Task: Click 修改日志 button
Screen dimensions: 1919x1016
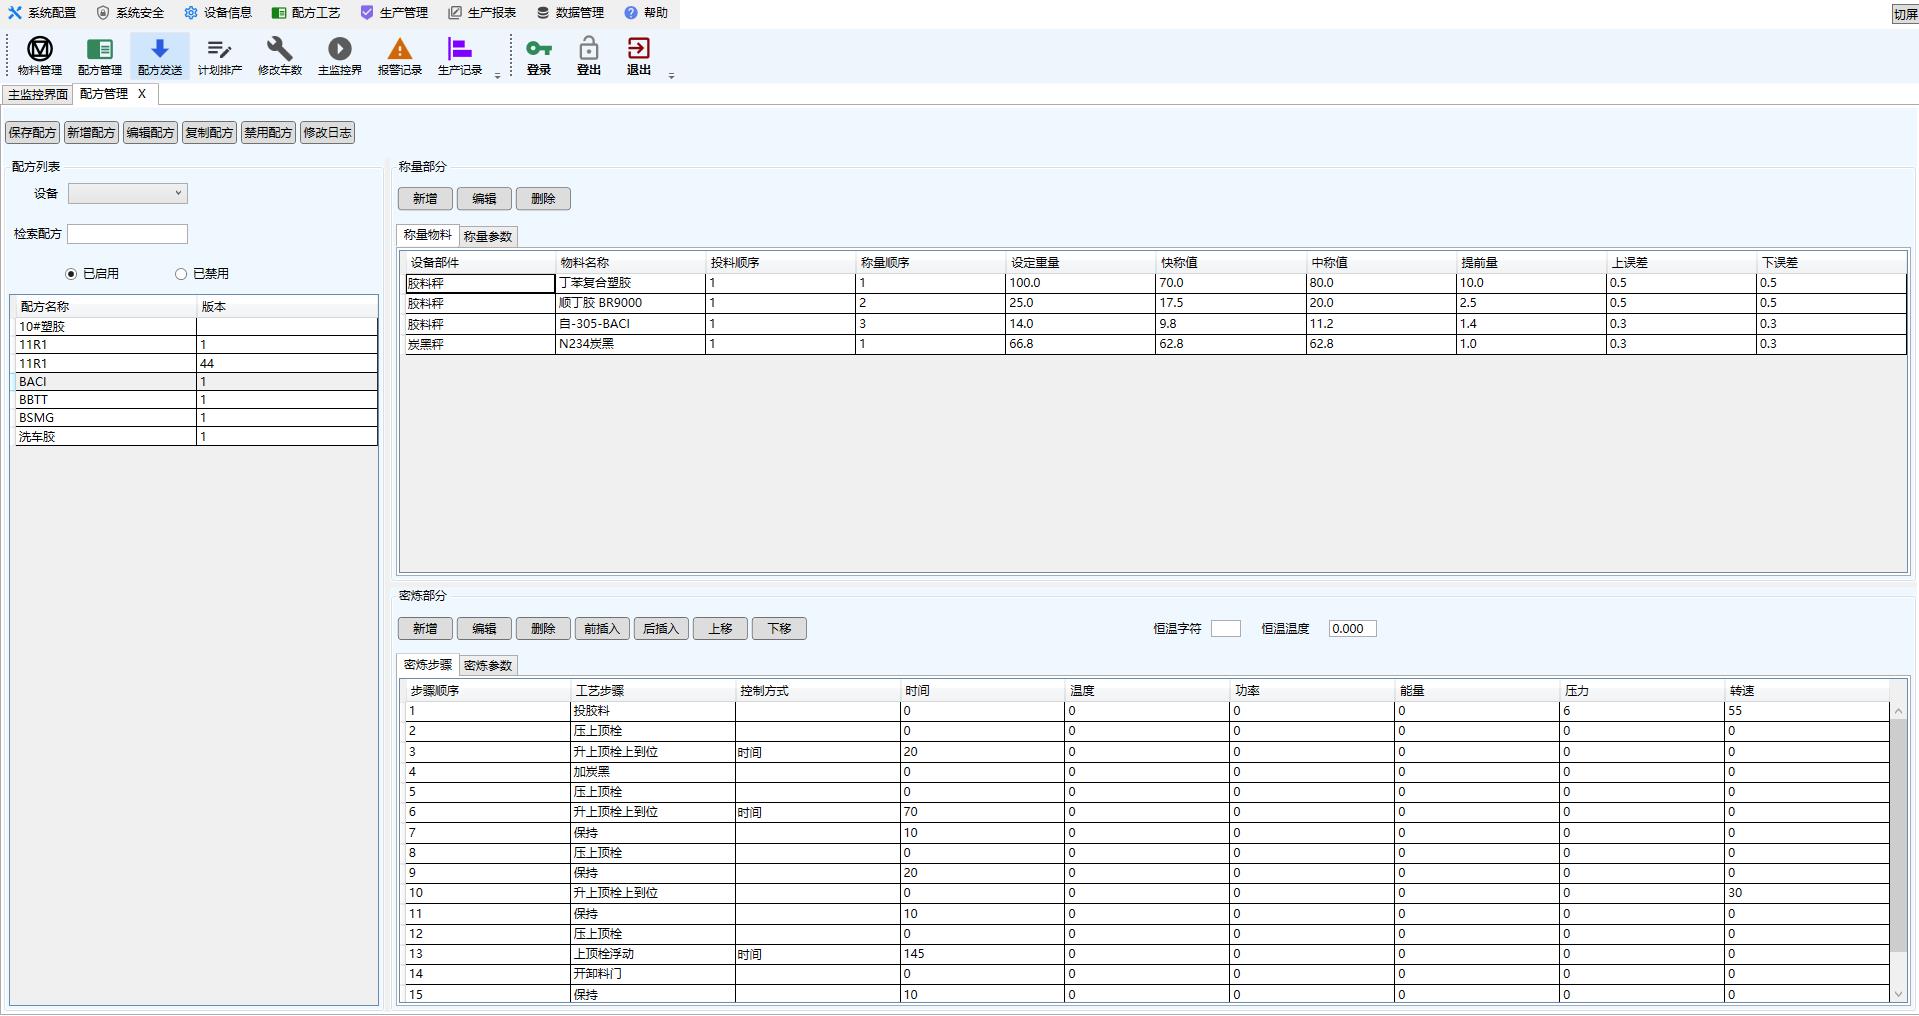Action: 328,133
